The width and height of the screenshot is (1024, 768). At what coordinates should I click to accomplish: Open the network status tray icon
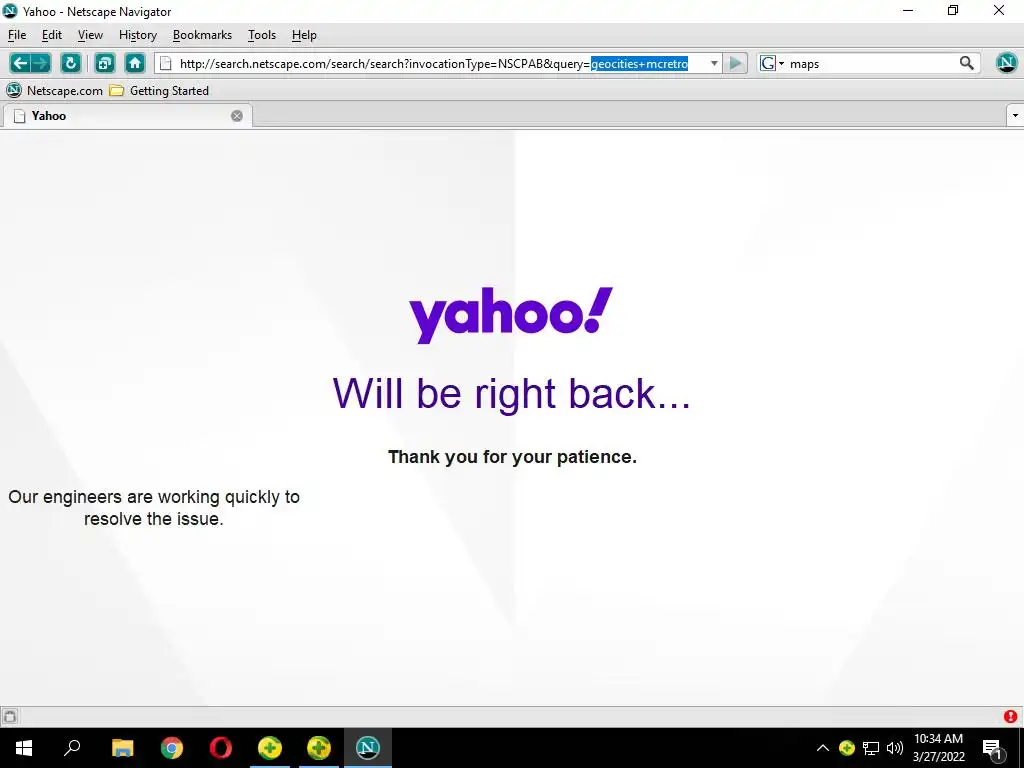point(871,748)
